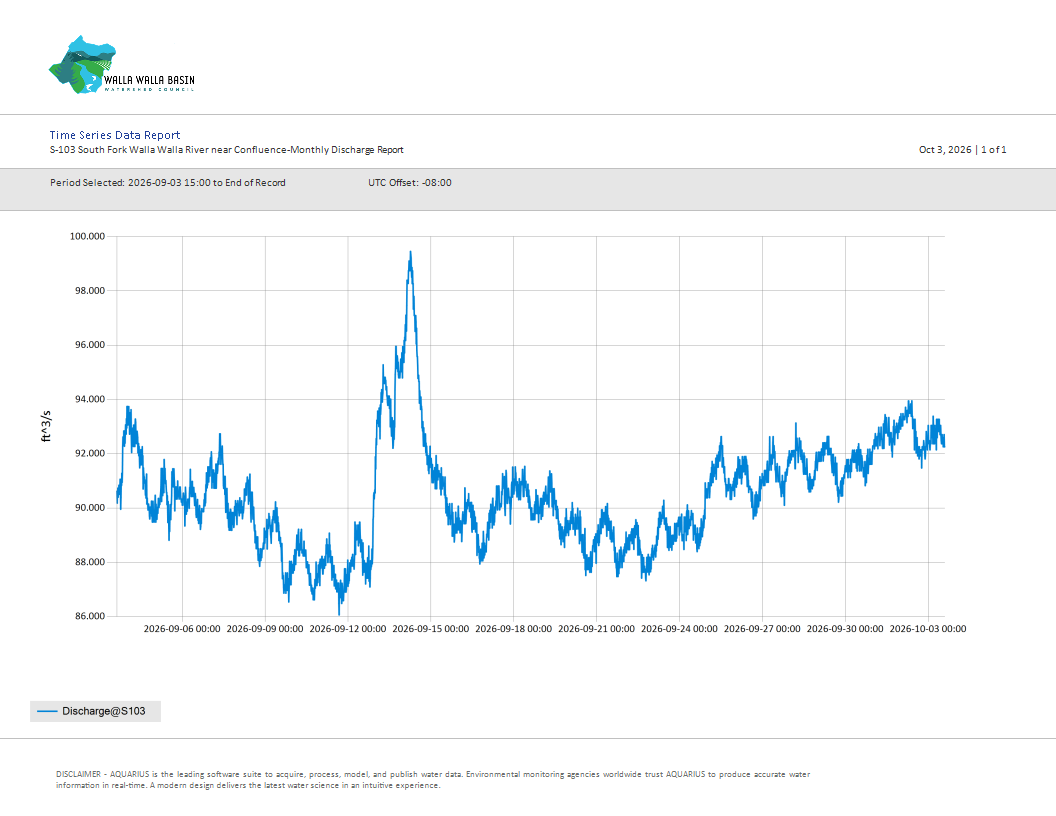Click the 96.000 y-axis label
Viewport: 1056px width, 816px height.
(x=90, y=345)
